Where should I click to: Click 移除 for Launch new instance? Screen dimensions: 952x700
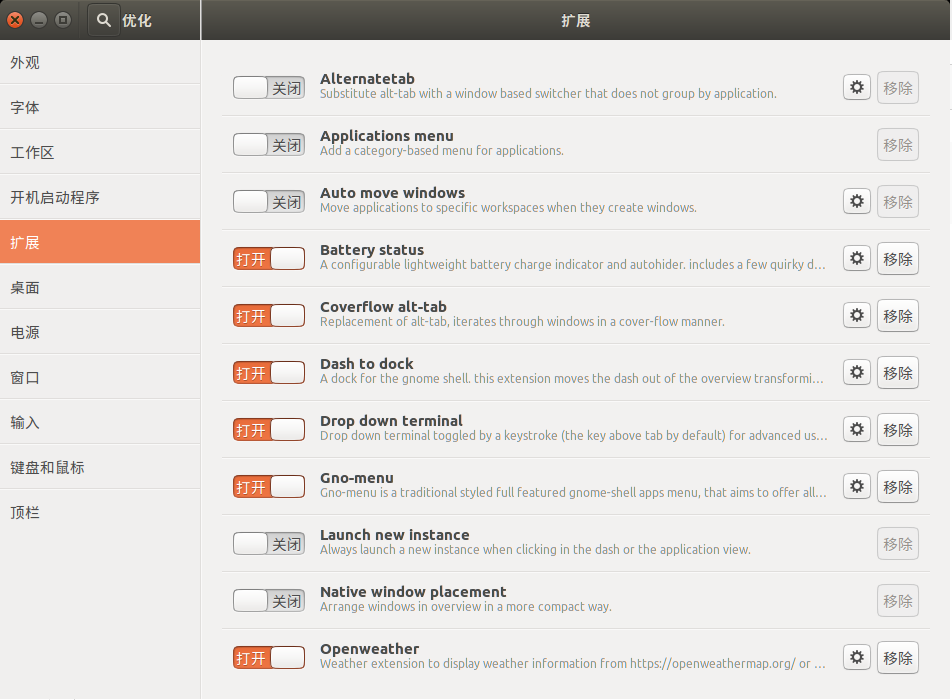[x=898, y=544]
